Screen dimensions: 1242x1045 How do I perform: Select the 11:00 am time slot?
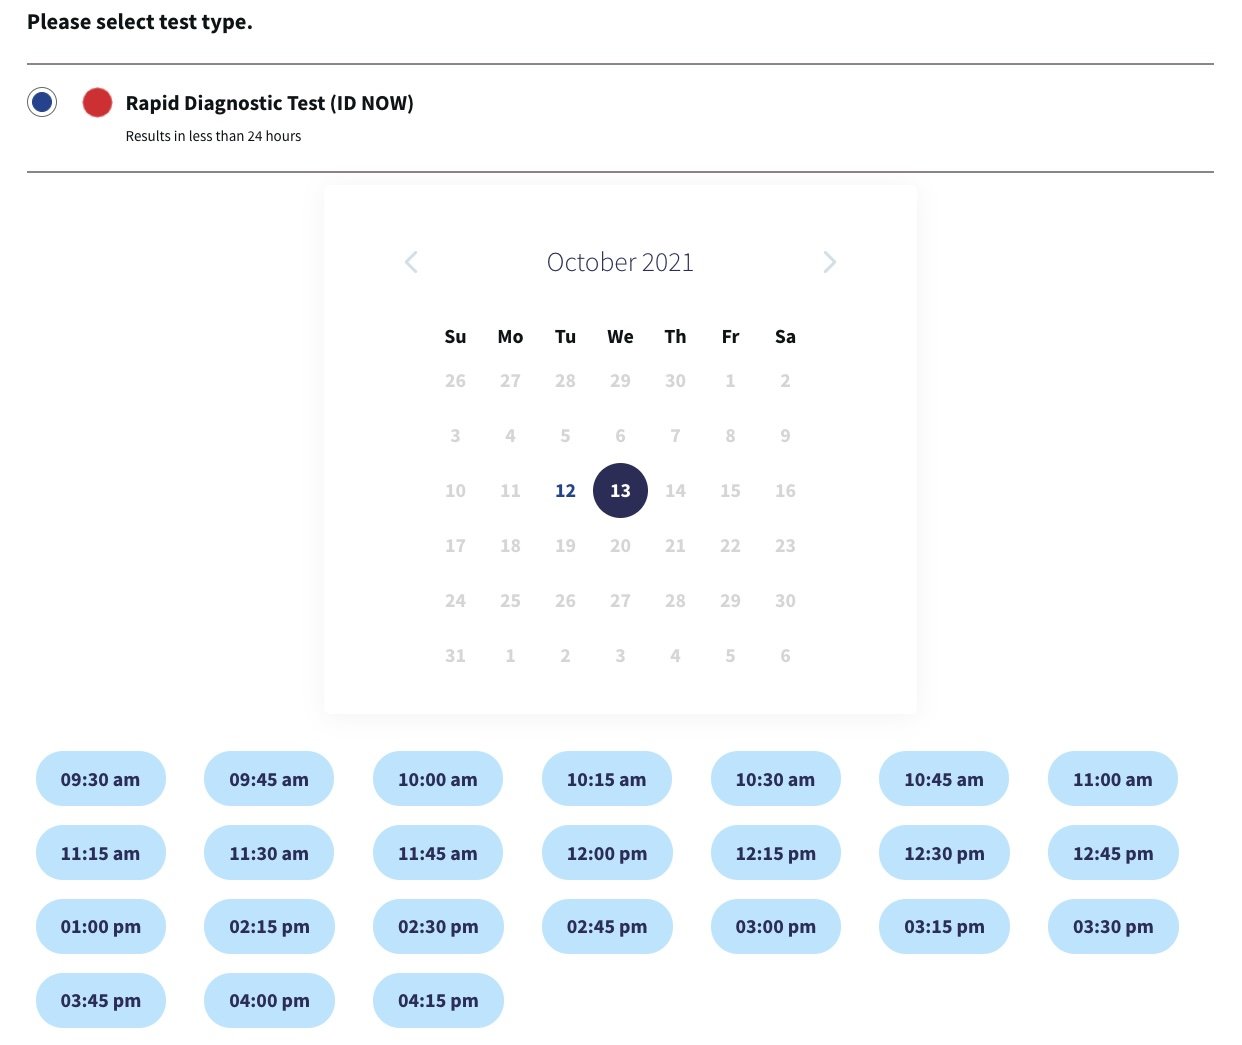(1113, 779)
